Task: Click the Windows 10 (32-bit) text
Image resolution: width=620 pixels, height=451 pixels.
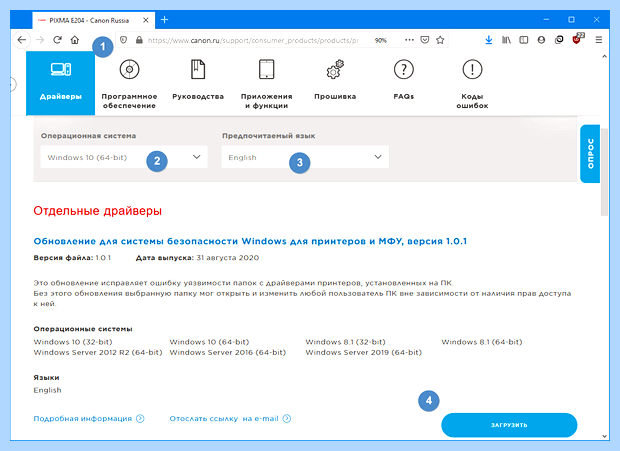Action: pos(73,342)
